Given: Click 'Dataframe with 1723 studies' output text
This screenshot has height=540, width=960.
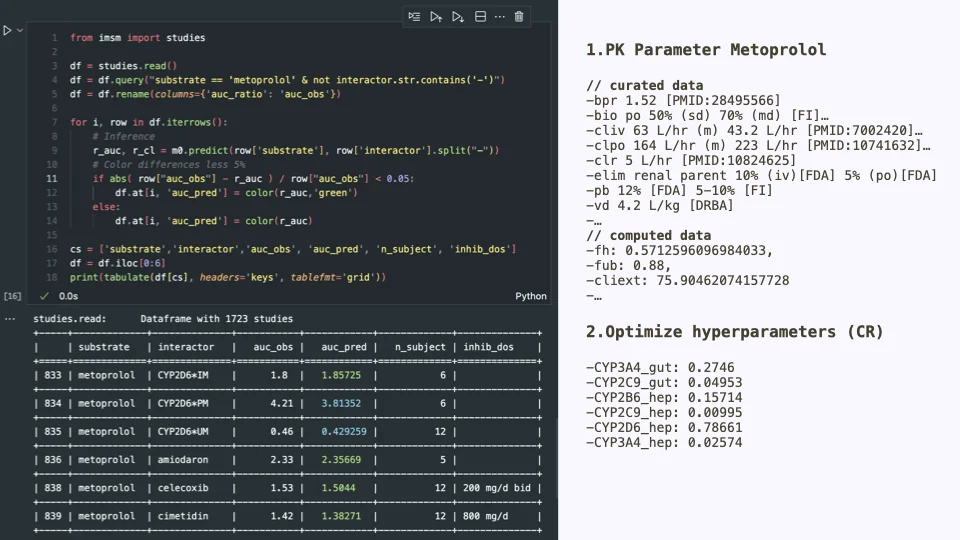Looking at the screenshot, I should (x=217, y=318).
